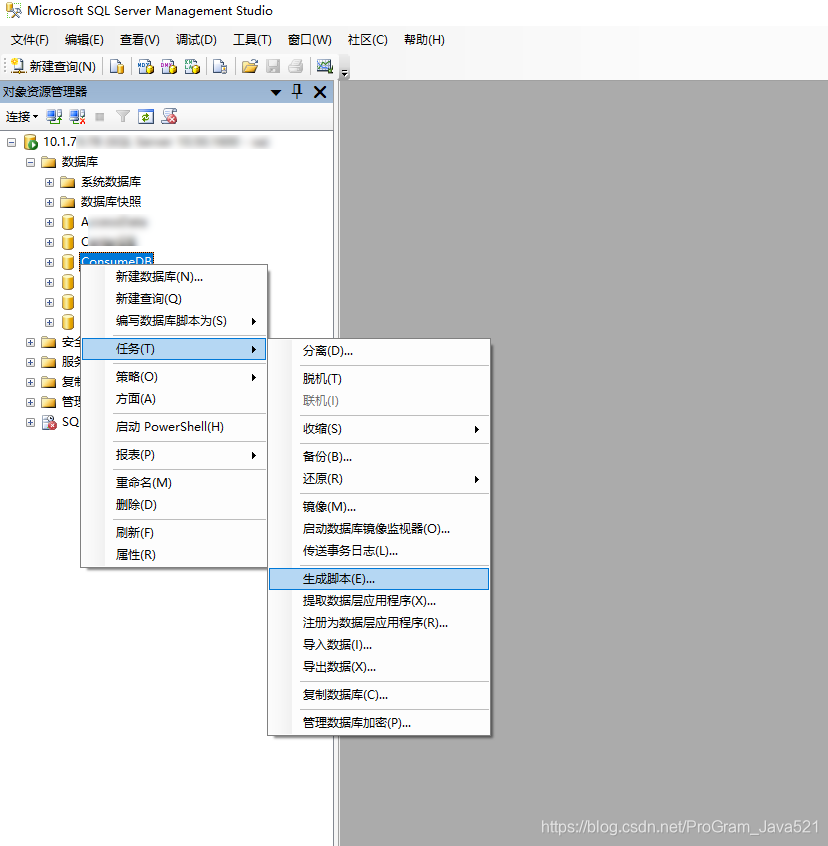
Task: Click the Activity Monitor toolbar icon
Action: pos(324,66)
